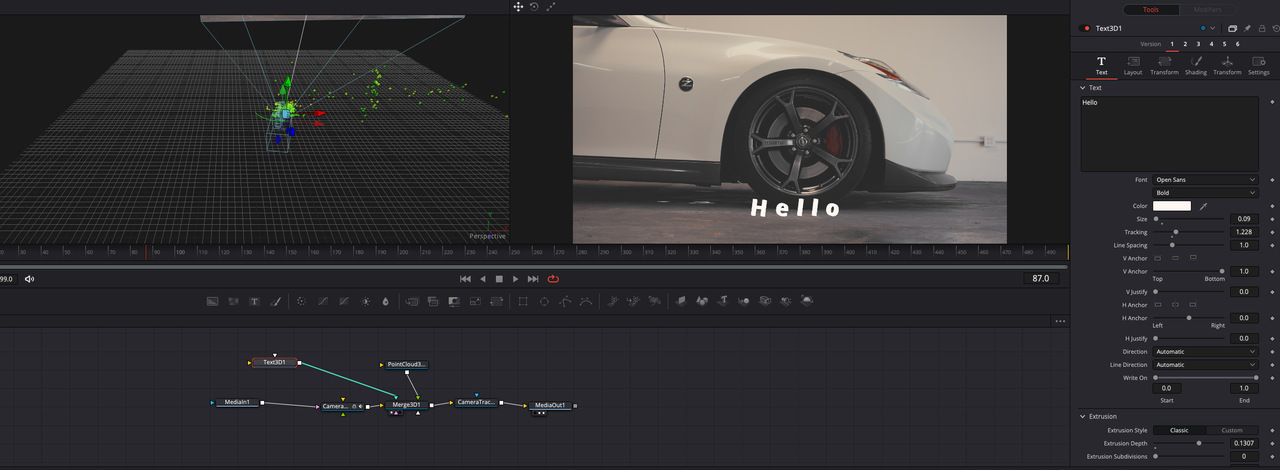Select the Custom extrusion style
Viewport: 1280px width, 470px height.
coord(1232,430)
